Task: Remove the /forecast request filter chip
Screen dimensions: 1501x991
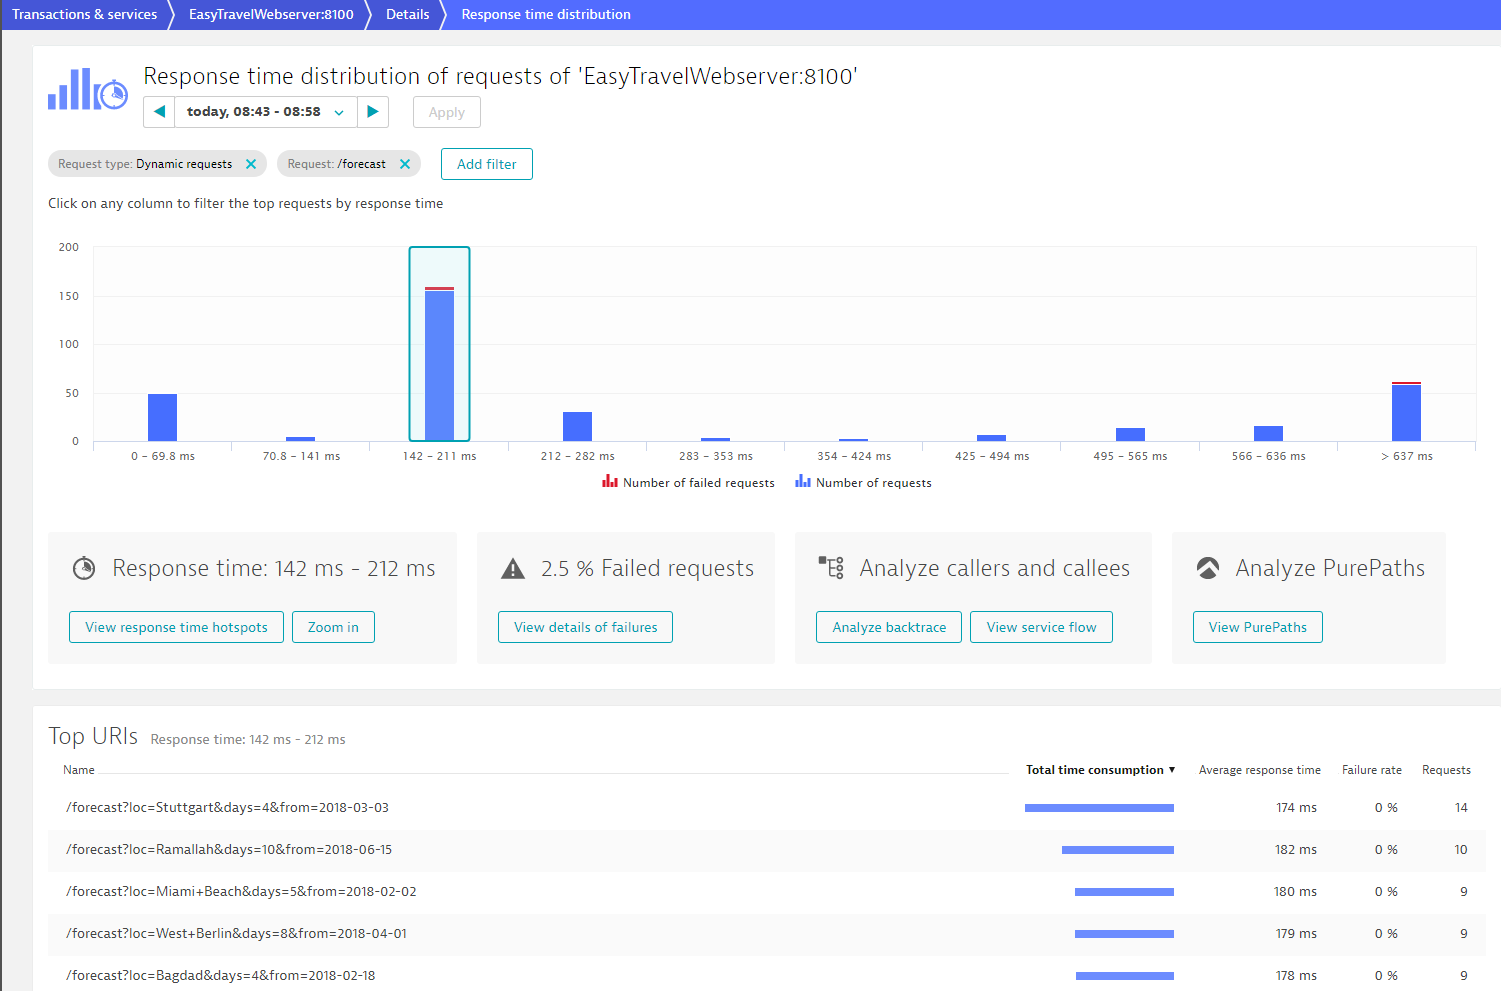Action: point(405,164)
